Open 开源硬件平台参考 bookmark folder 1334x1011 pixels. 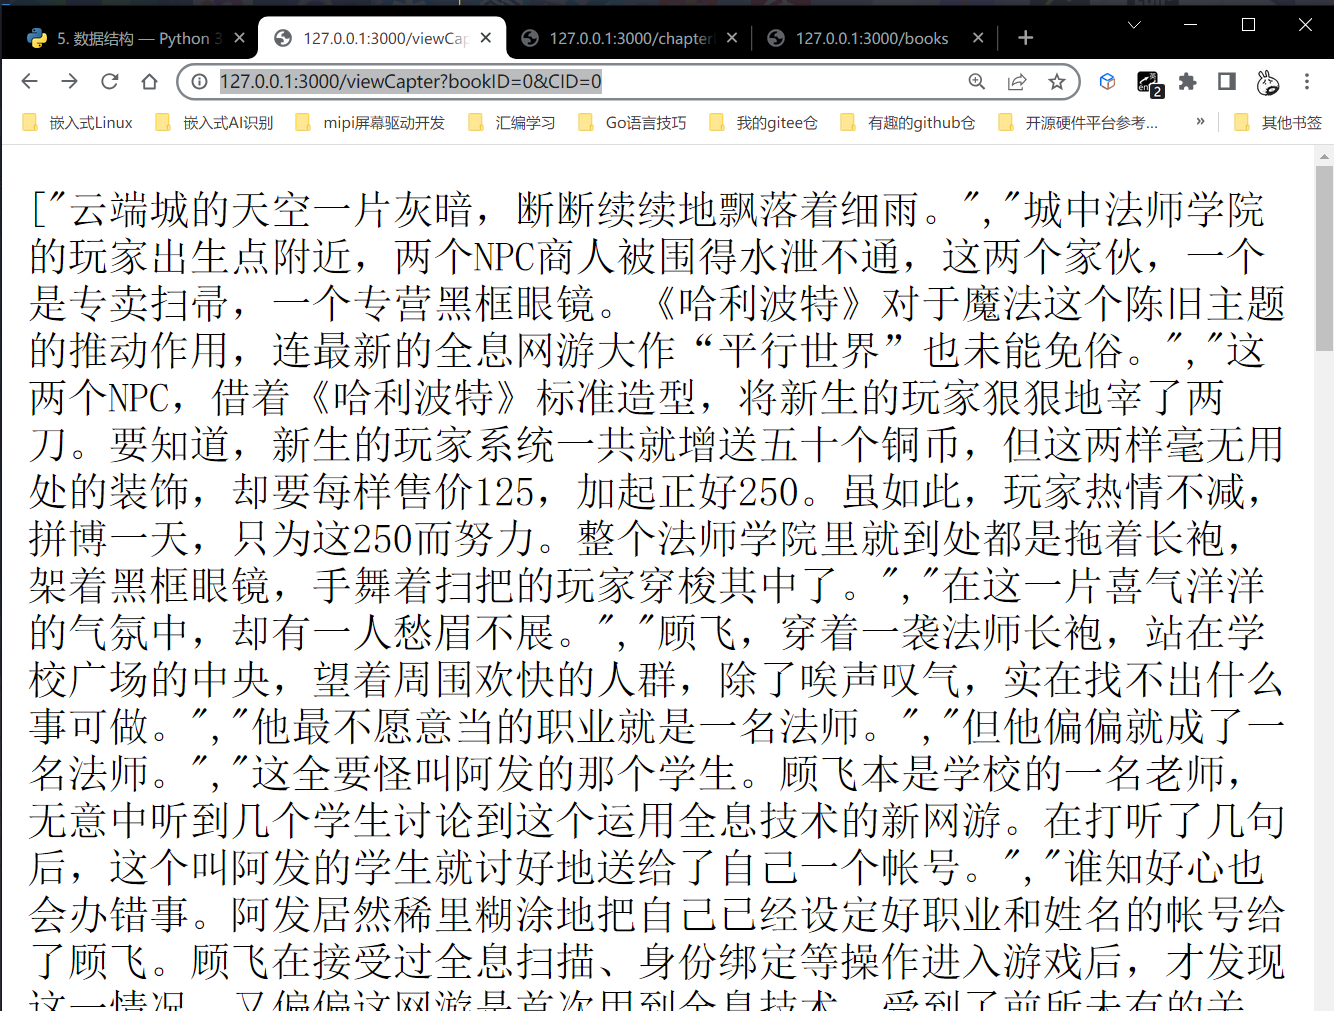point(1078,122)
